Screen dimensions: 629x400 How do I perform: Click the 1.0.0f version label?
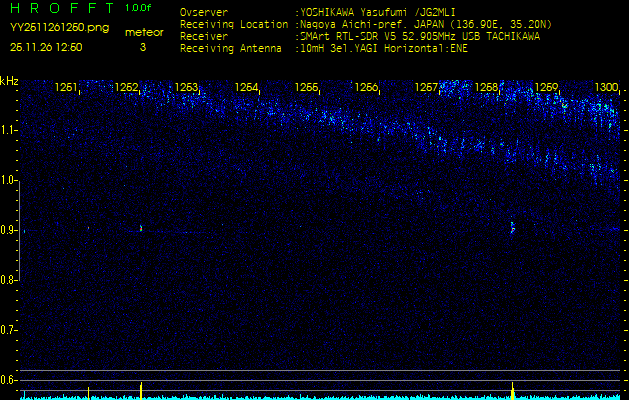139,8
